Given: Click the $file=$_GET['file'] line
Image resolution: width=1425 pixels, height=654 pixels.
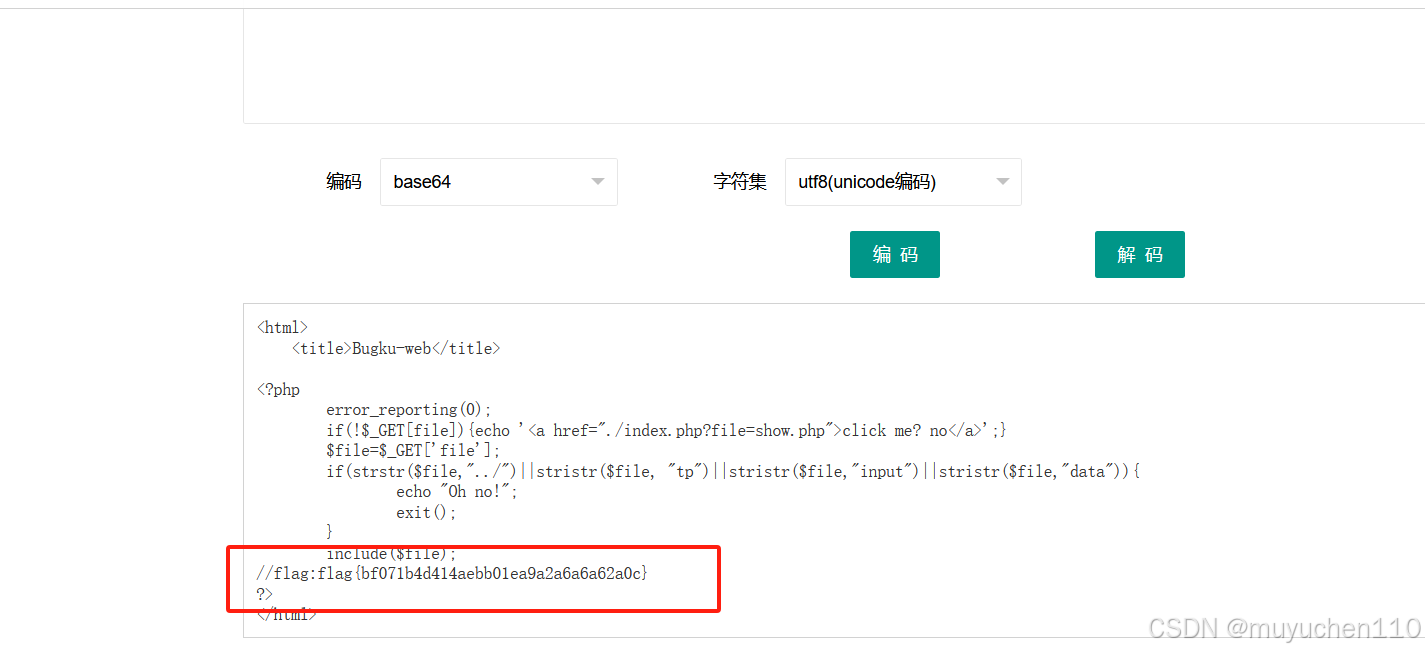Looking at the screenshot, I should (x=413, y=450).
